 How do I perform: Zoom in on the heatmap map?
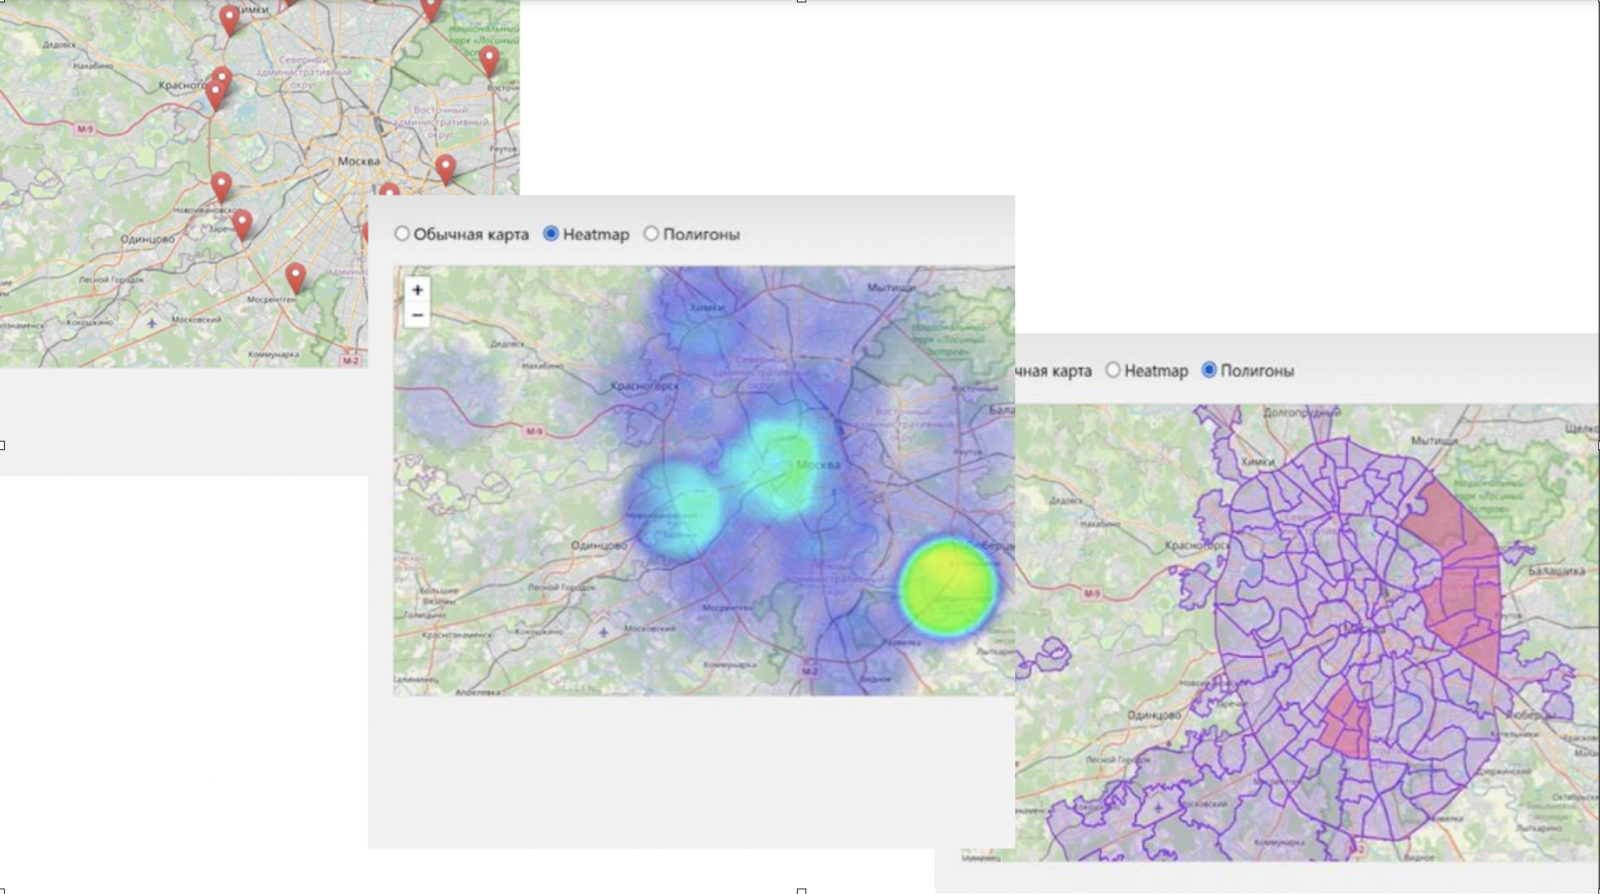pos(417,290)
